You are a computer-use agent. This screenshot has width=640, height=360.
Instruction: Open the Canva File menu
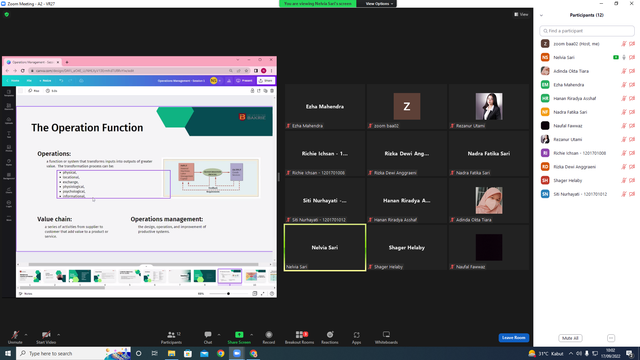pyautogui.click(x=29, y=81)
